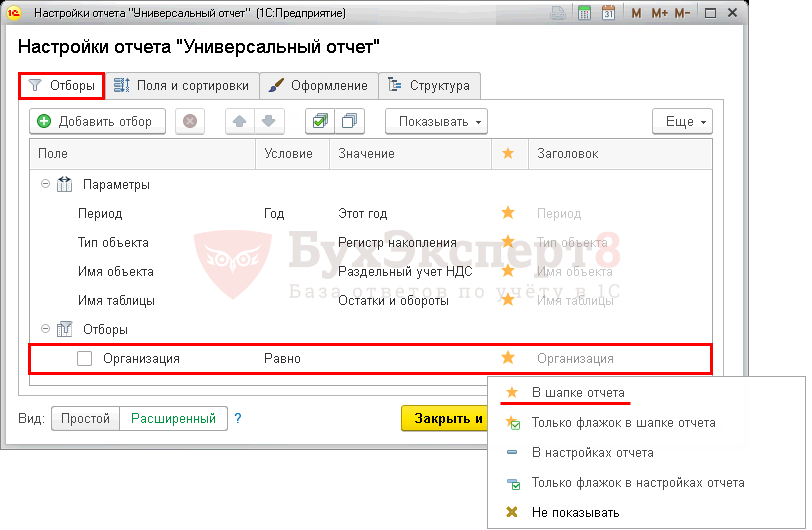
Task: Click the check all filters icon
Action: 320,121
